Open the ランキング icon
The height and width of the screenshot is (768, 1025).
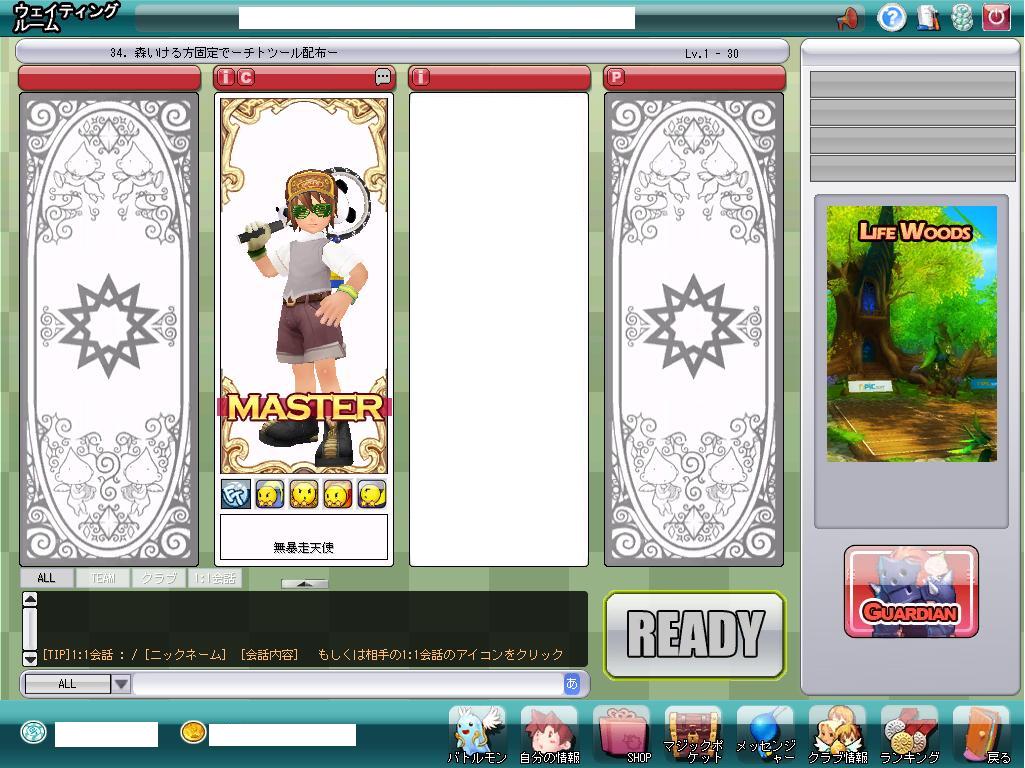(x=909, y=734)
